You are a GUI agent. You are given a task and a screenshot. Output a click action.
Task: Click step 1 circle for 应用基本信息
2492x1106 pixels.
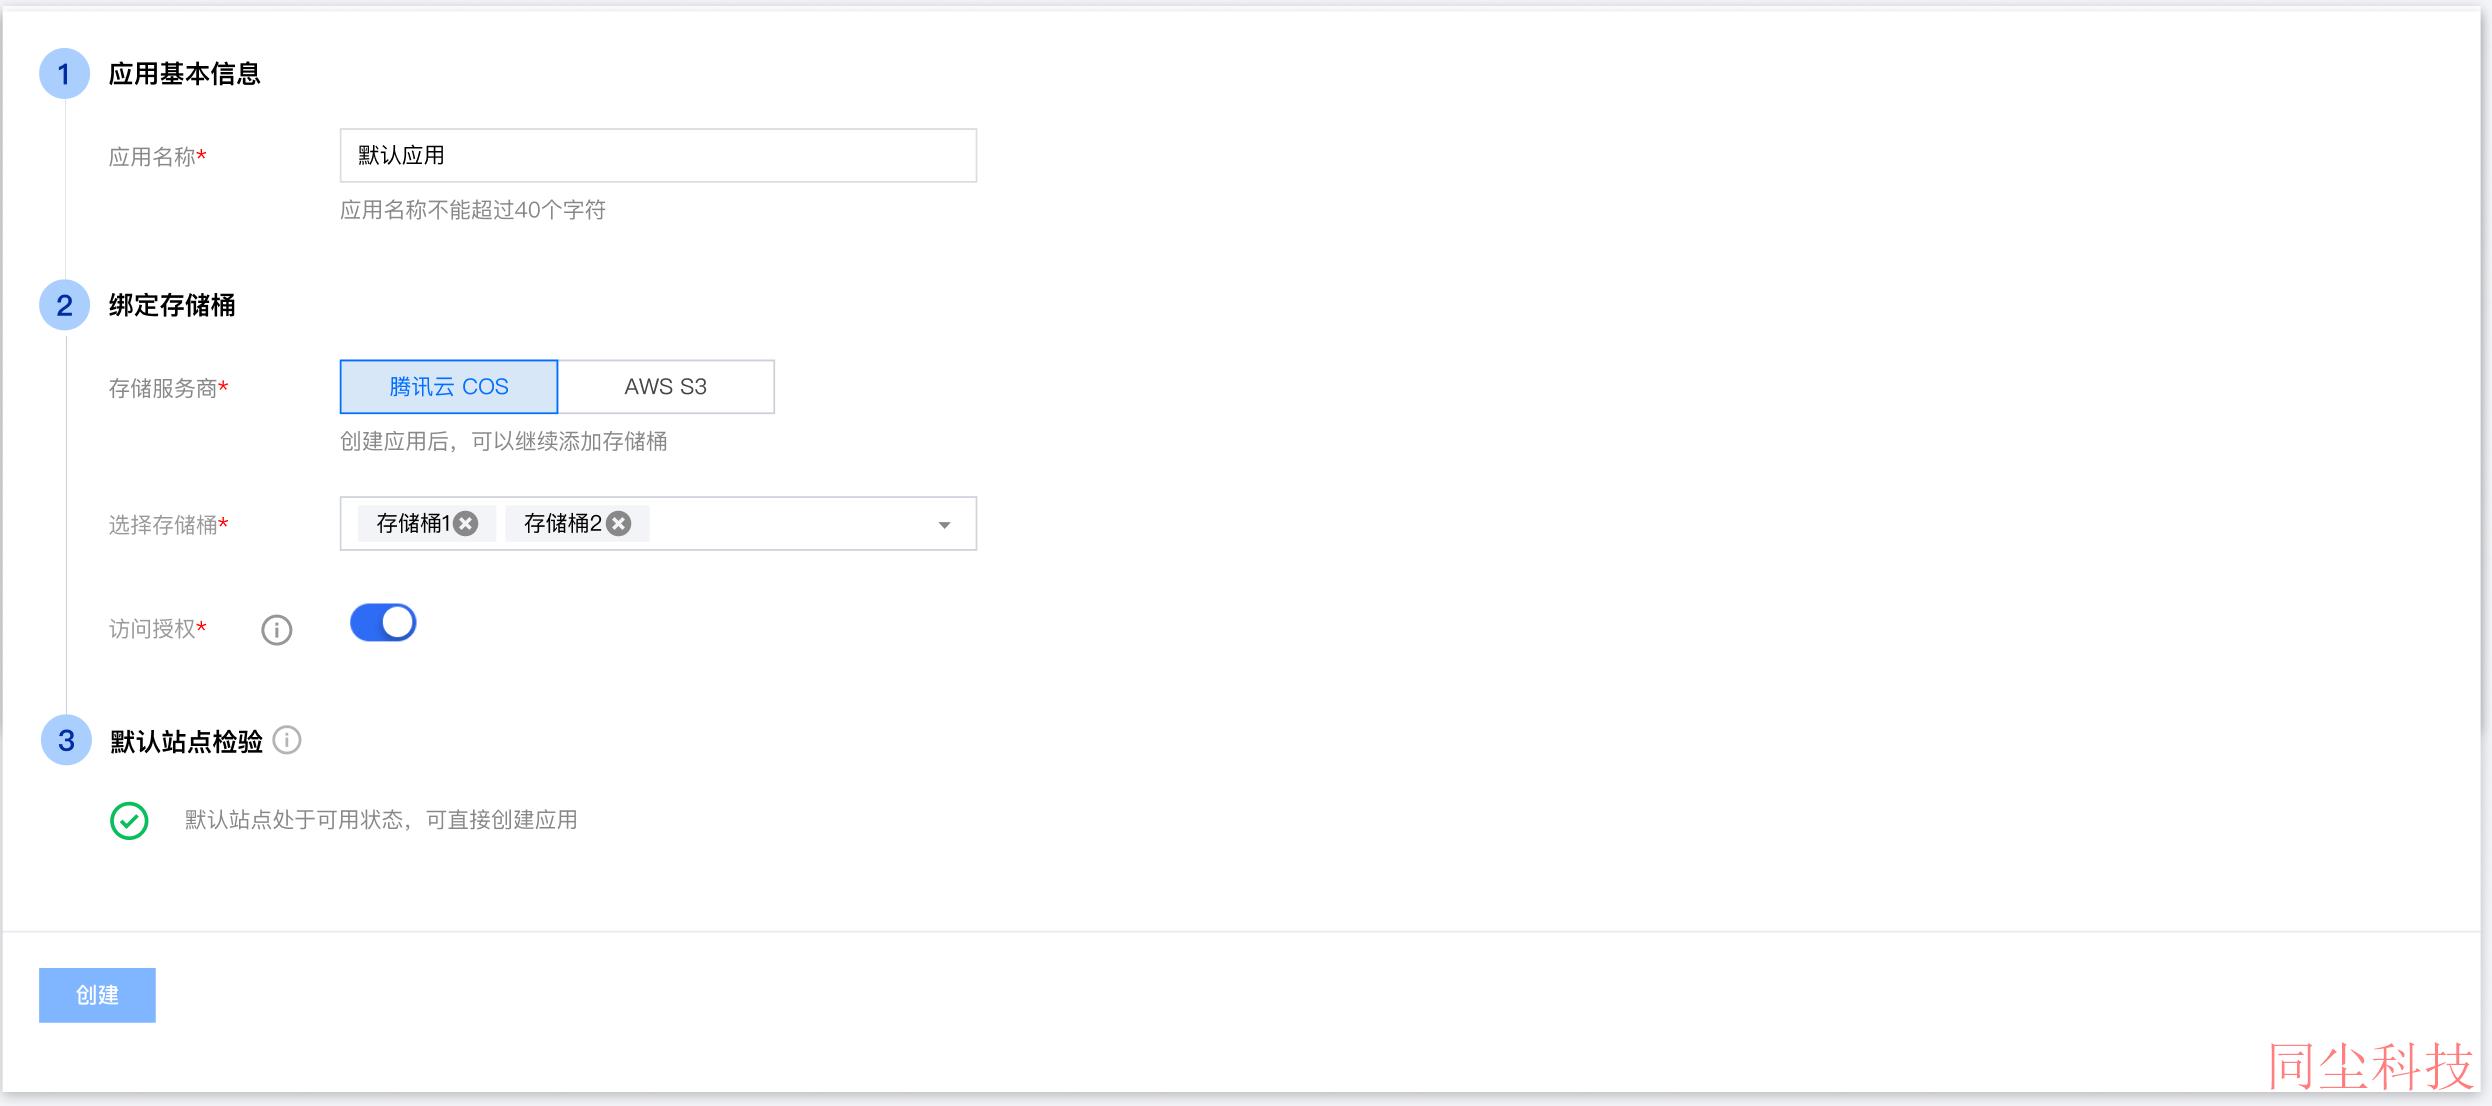[x=64, y=74]
